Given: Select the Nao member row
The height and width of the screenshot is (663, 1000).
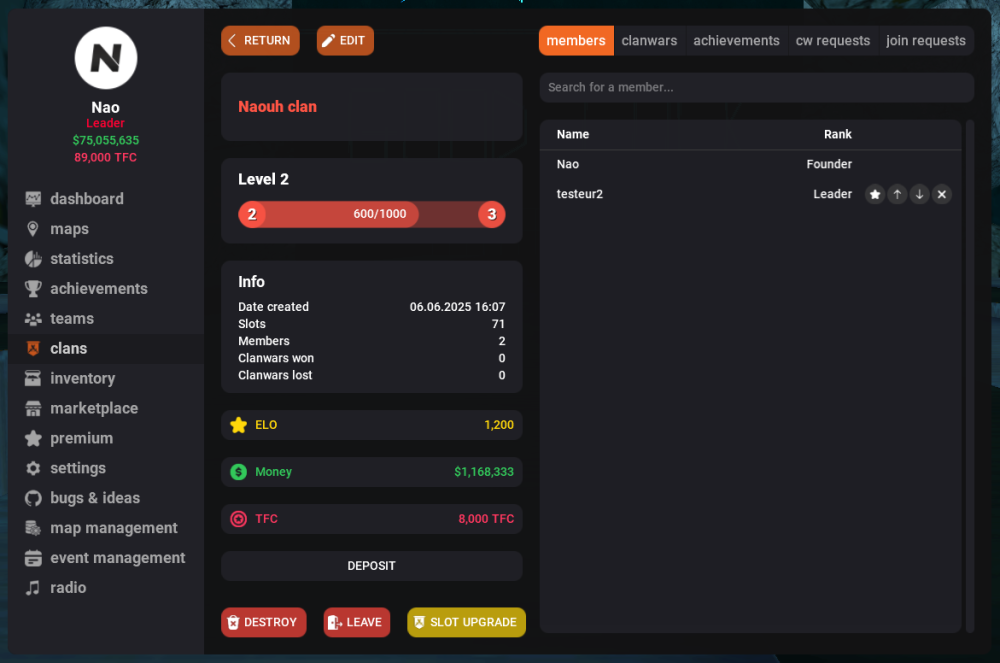Looking at the screenshot, I should pos(751,164).
